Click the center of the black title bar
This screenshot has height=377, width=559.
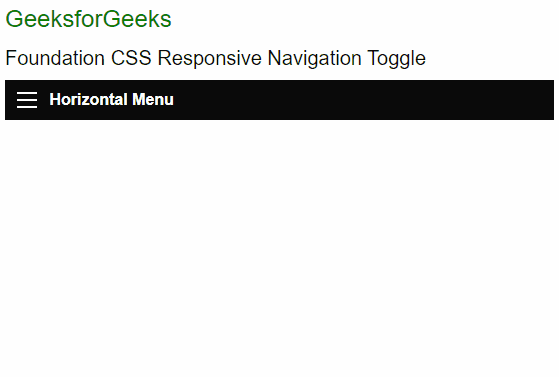(280, 100)
